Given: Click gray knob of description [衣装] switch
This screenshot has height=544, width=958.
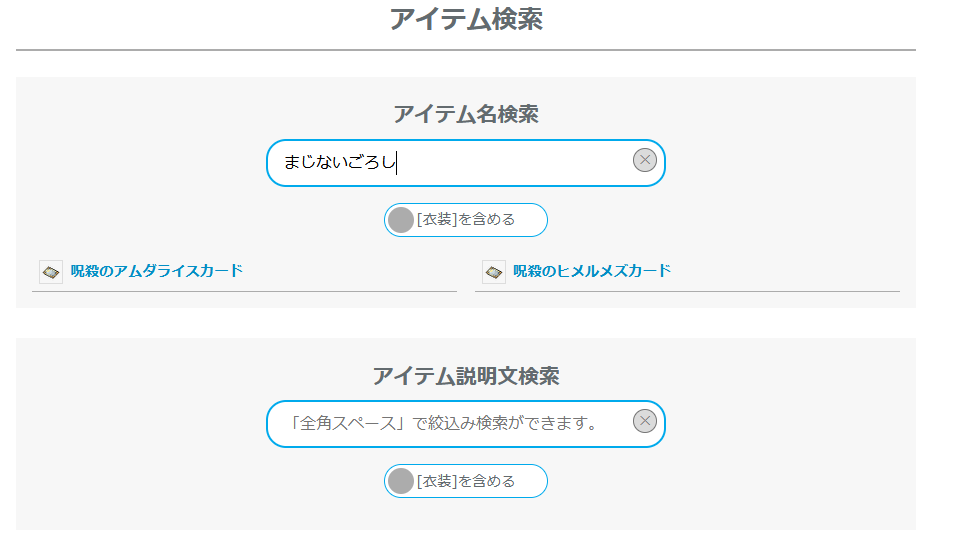Looking at the screenshot, I should click(x=401, y=481).
